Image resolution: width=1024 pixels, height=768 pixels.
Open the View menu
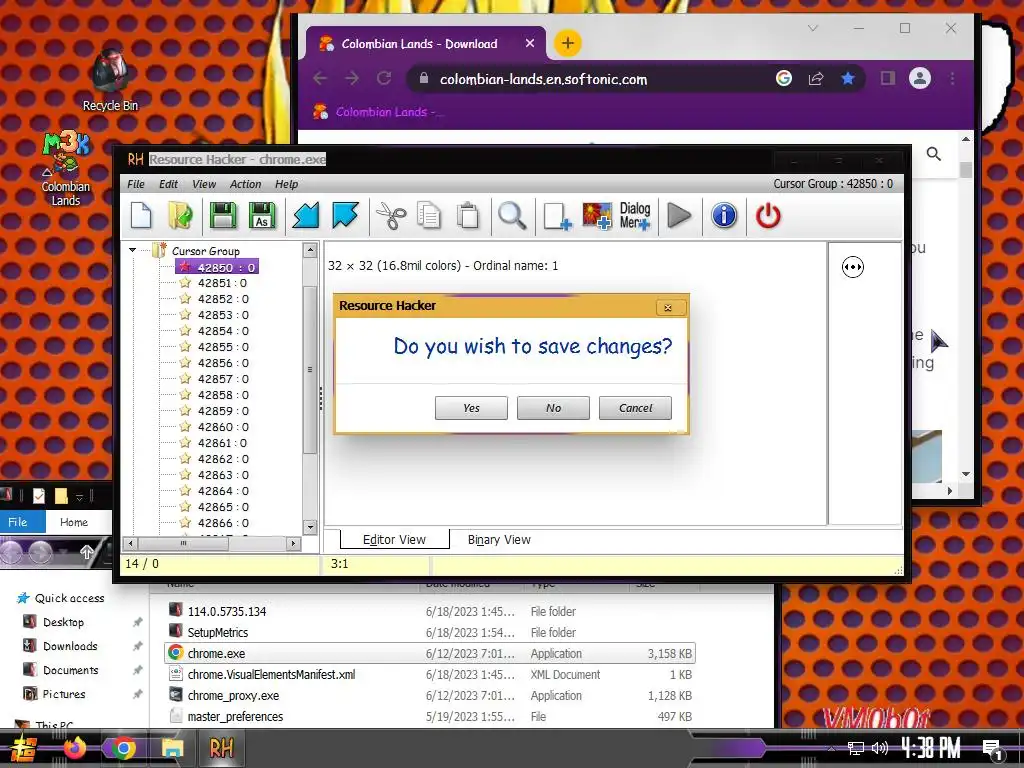[x=204, y=184]
